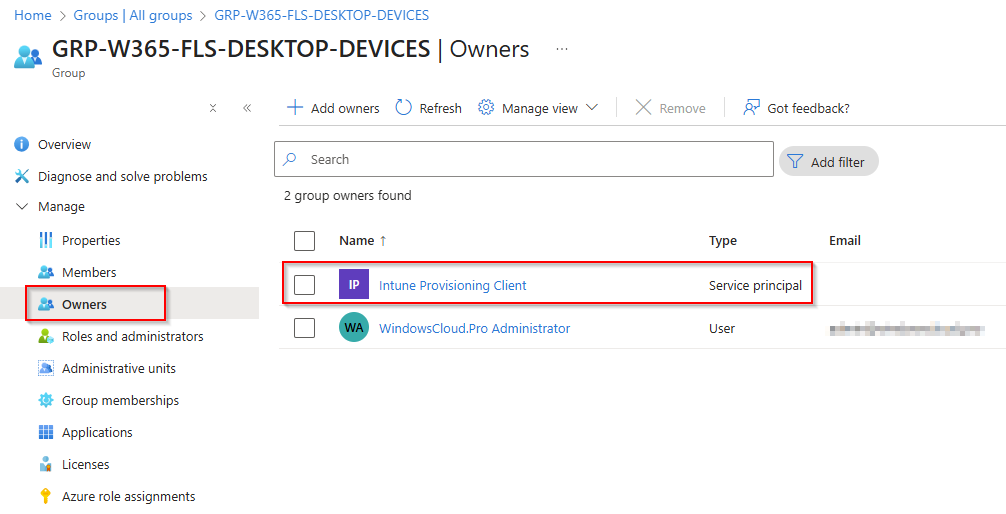The image size is (1006, 514).
Task: Toggle the select-all checkbox in header
Action: [305, 240]
